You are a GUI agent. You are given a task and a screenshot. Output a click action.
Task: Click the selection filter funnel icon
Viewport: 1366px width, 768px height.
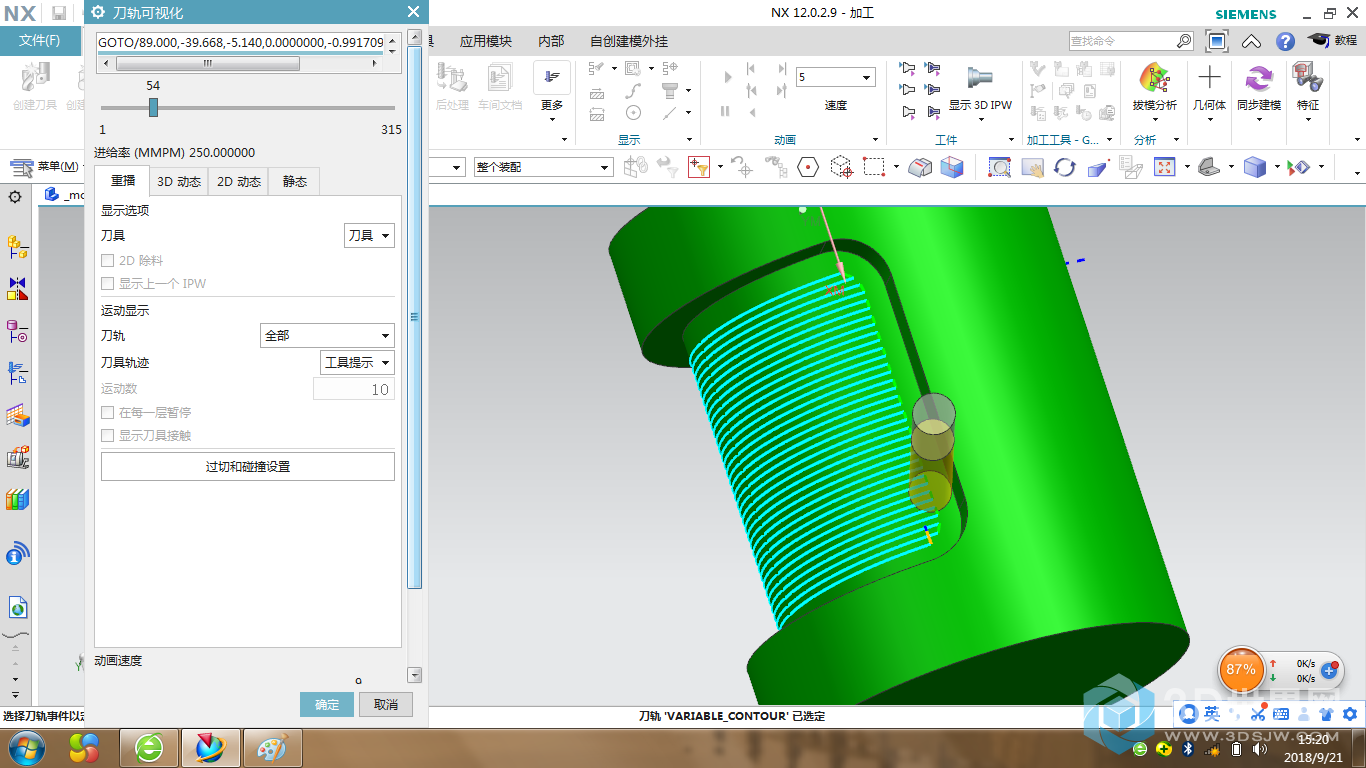tap(697, 167)
